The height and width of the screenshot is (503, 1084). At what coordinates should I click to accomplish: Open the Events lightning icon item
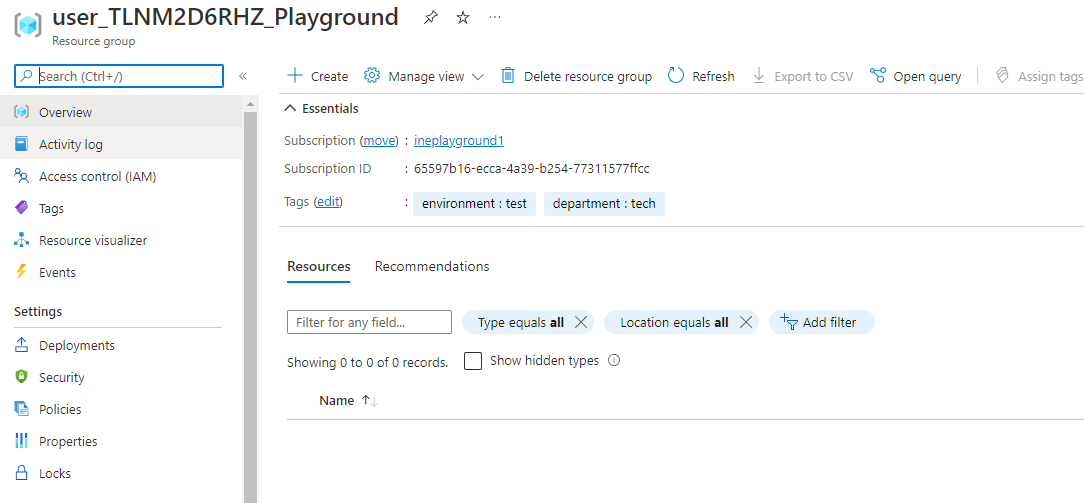(x=21, y=272)
